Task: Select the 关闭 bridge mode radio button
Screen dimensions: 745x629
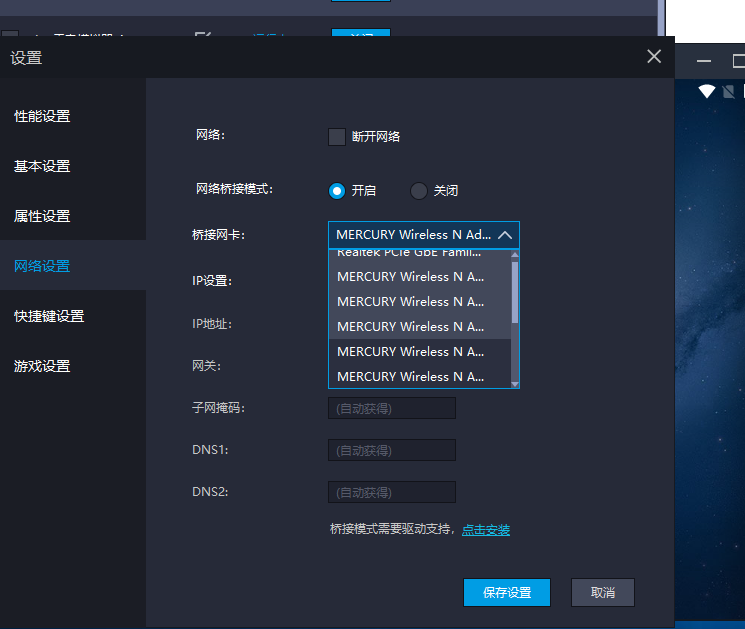Action: (x=419, y=191)
